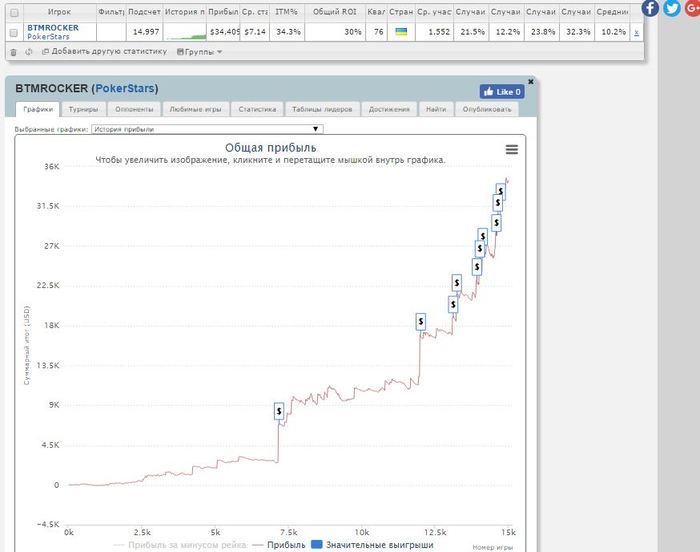The image size is (700, 552).
Task: Open the Группы dropdown
Action: click(x=199, y=52)
